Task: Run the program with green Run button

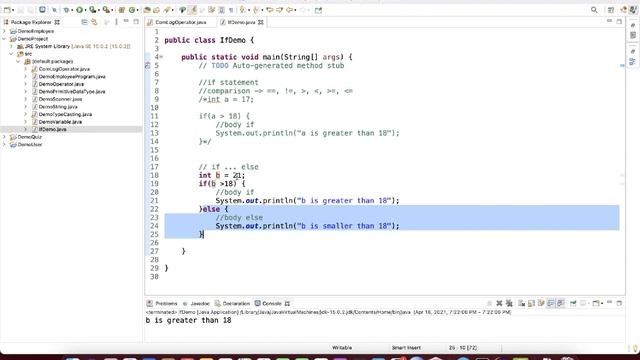Action: click(80, 10)
